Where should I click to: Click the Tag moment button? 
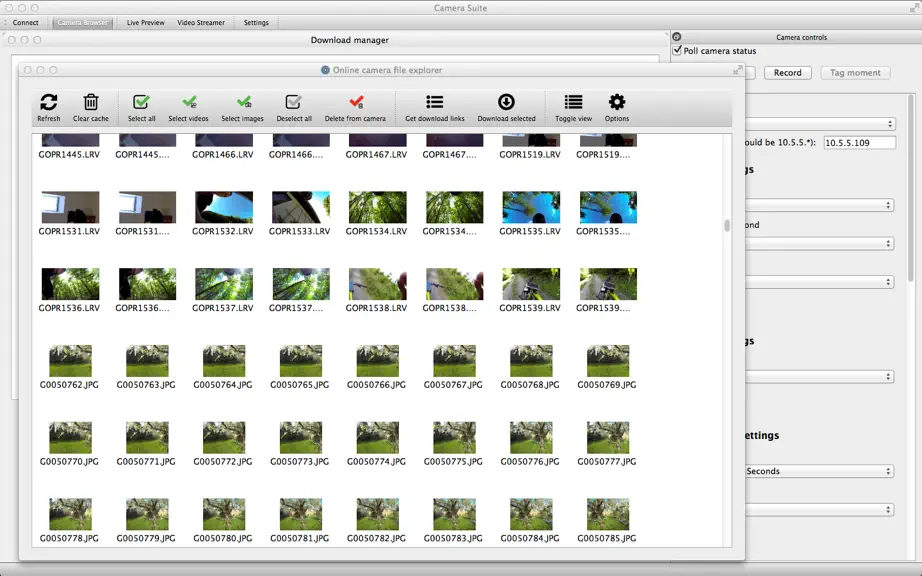coord(855,73)
